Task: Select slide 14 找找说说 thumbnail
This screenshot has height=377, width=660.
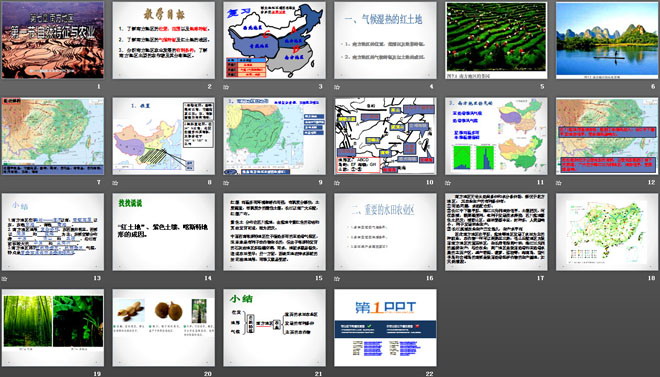Action: coord(164,232)
